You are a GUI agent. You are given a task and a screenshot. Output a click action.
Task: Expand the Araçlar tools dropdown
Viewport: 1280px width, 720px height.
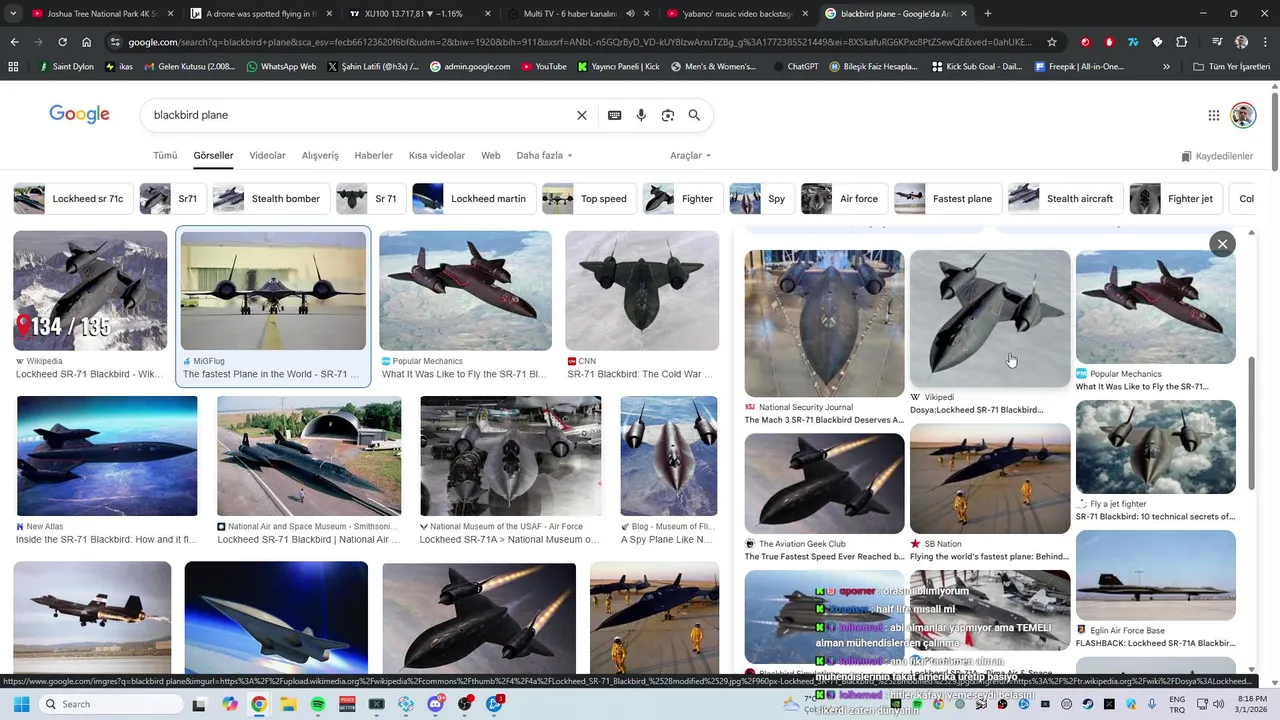tap(690, 155)
